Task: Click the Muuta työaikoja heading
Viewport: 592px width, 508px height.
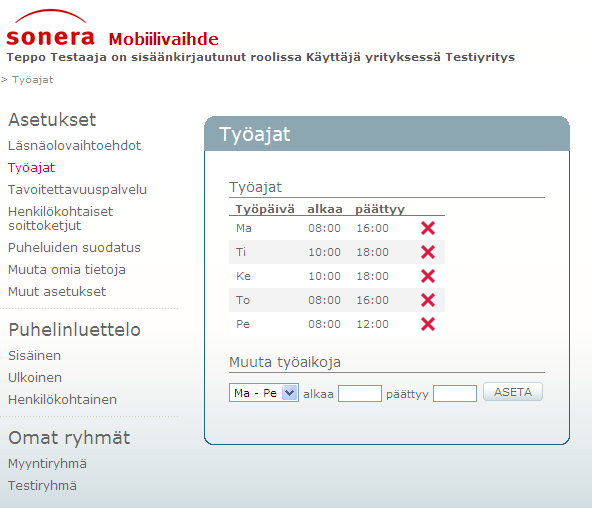Action: click(285, 362)
